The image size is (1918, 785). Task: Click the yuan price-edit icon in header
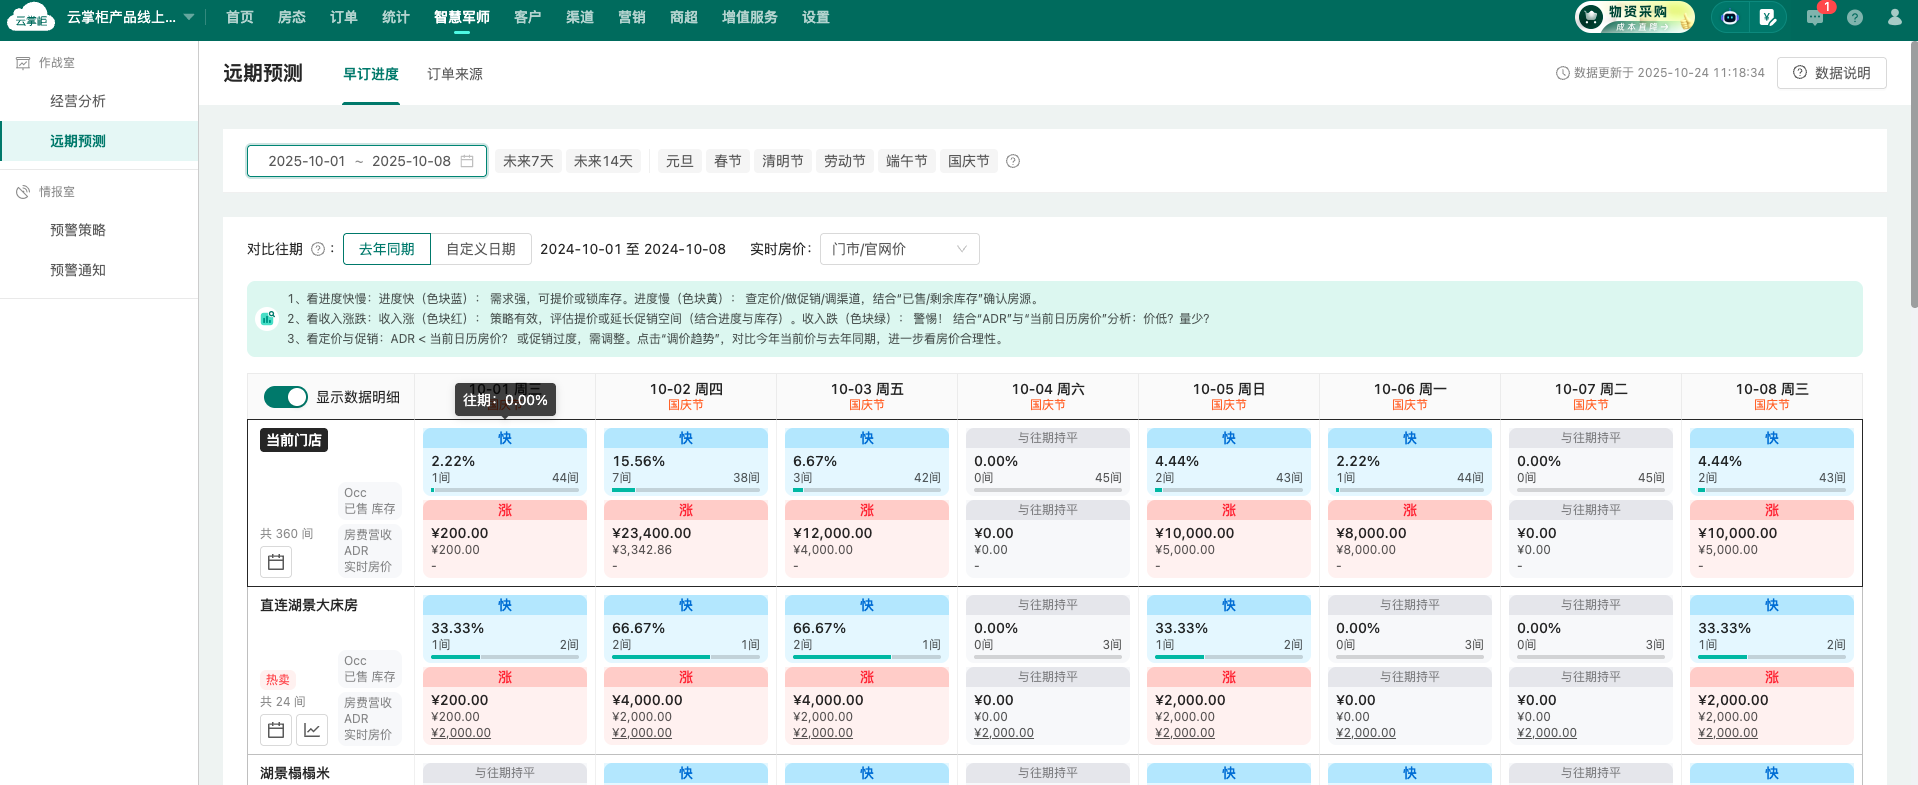(x=1768, y=17)
